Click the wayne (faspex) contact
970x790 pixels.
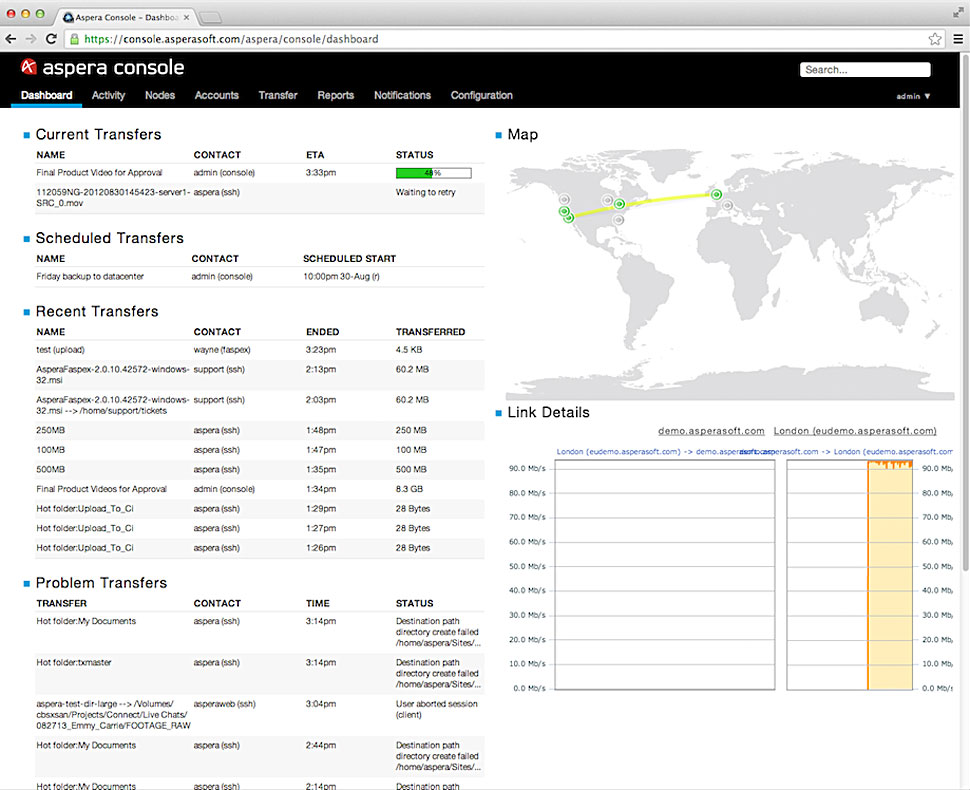click(x=222, y=350)
